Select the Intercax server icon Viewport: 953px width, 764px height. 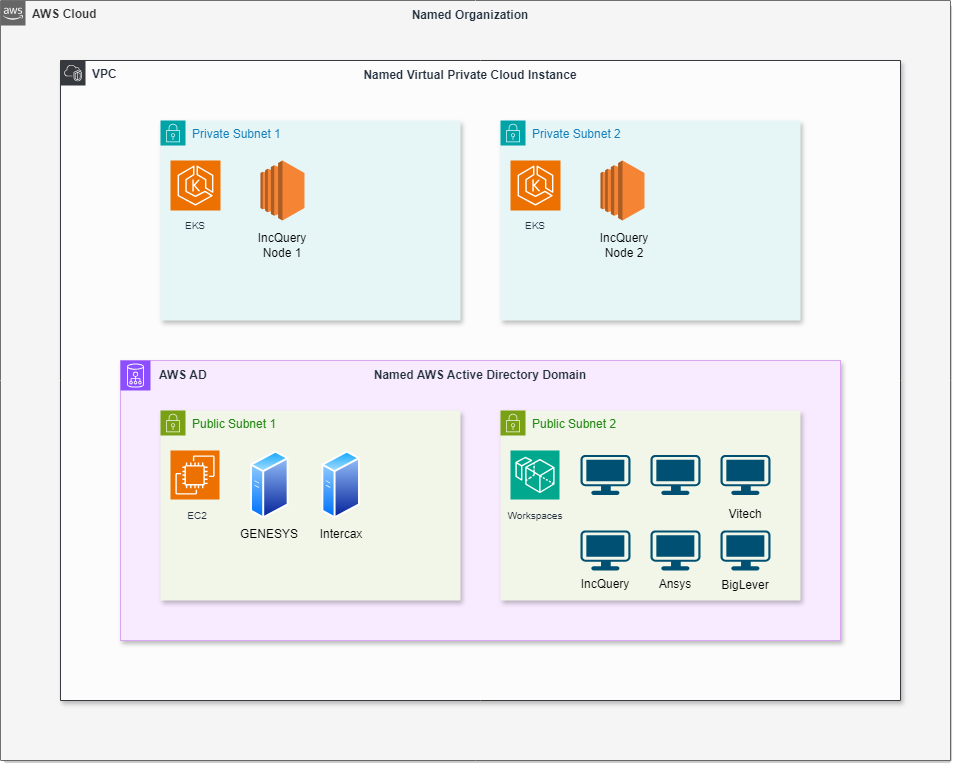341,485
